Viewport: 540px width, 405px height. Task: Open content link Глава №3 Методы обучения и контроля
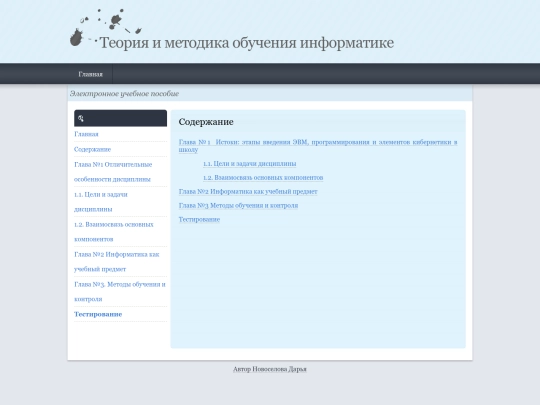coord(238,205)
